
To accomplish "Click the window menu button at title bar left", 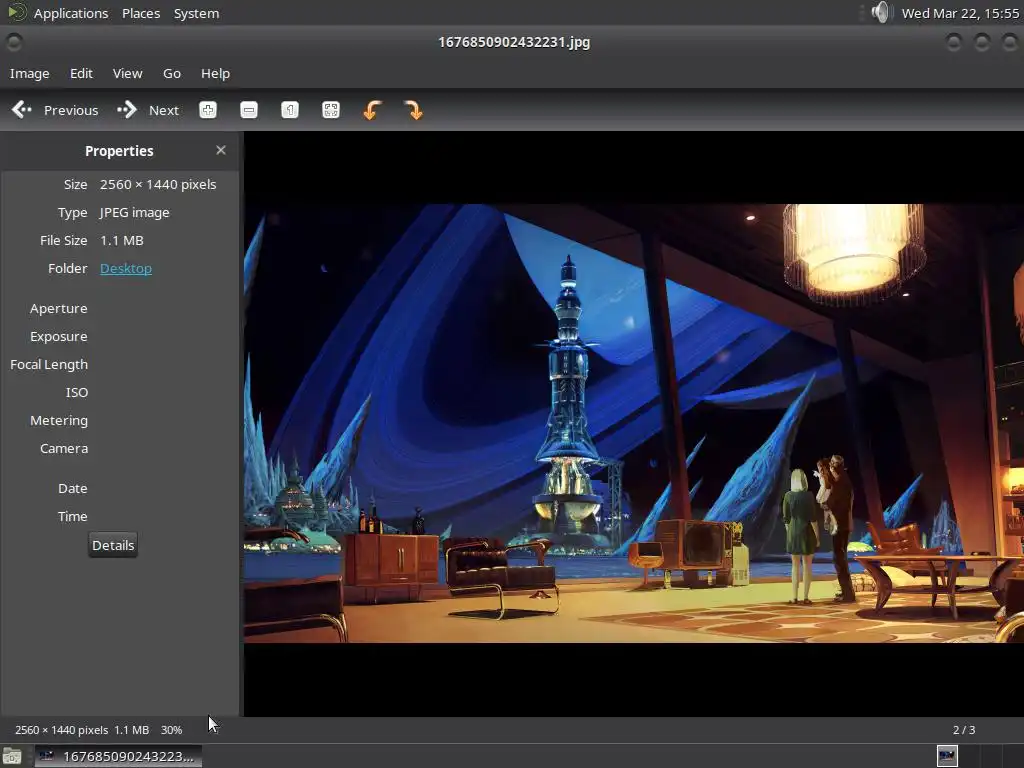I will tap(14, 42).
